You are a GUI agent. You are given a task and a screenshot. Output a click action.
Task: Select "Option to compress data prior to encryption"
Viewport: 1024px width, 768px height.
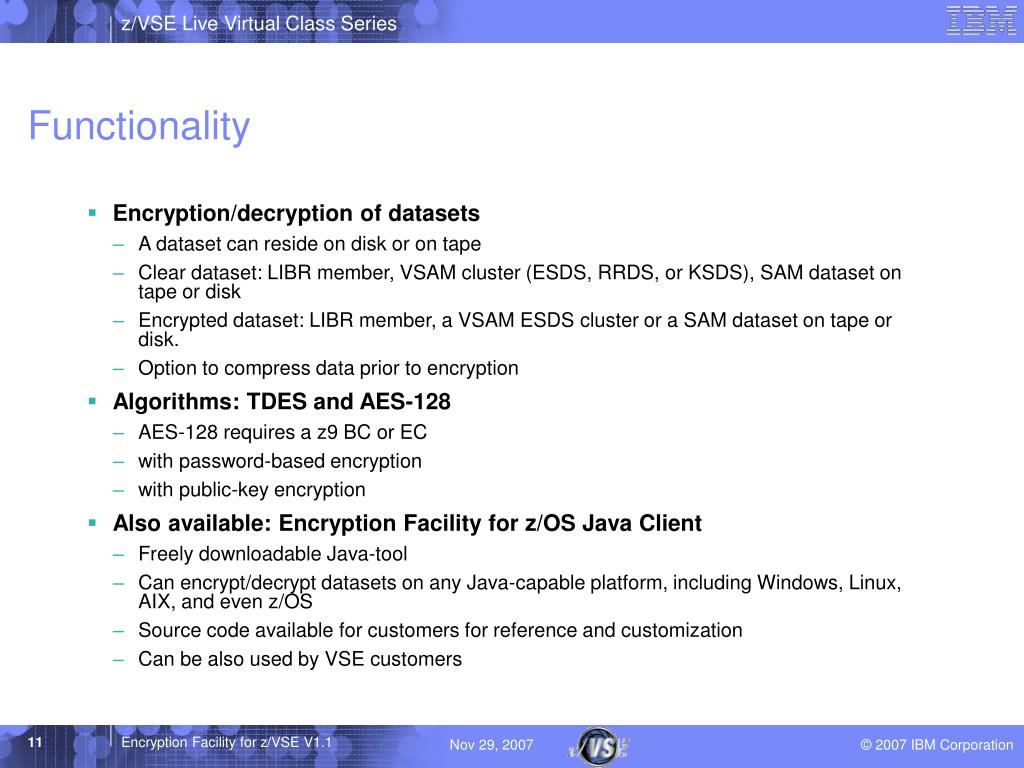pyautogui.click(x=328, y=368)
